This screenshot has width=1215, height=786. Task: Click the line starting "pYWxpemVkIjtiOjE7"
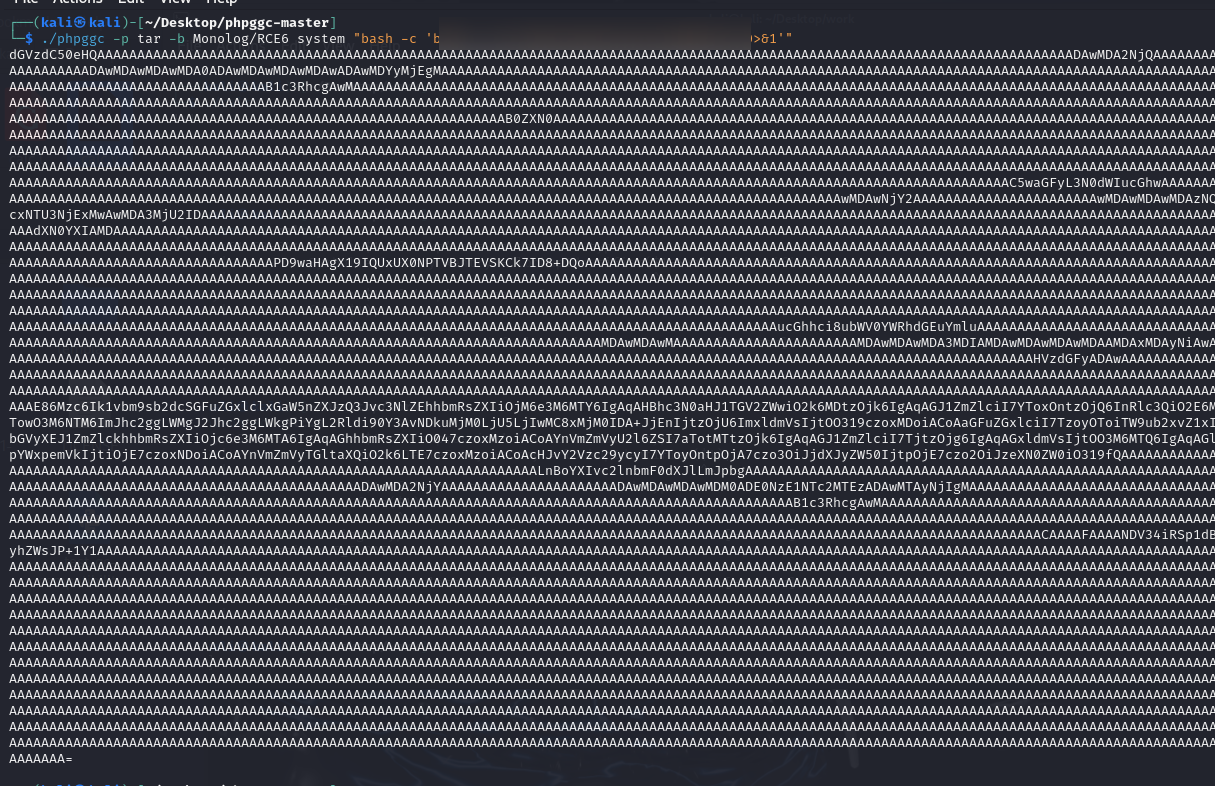[x=612, y=454]
